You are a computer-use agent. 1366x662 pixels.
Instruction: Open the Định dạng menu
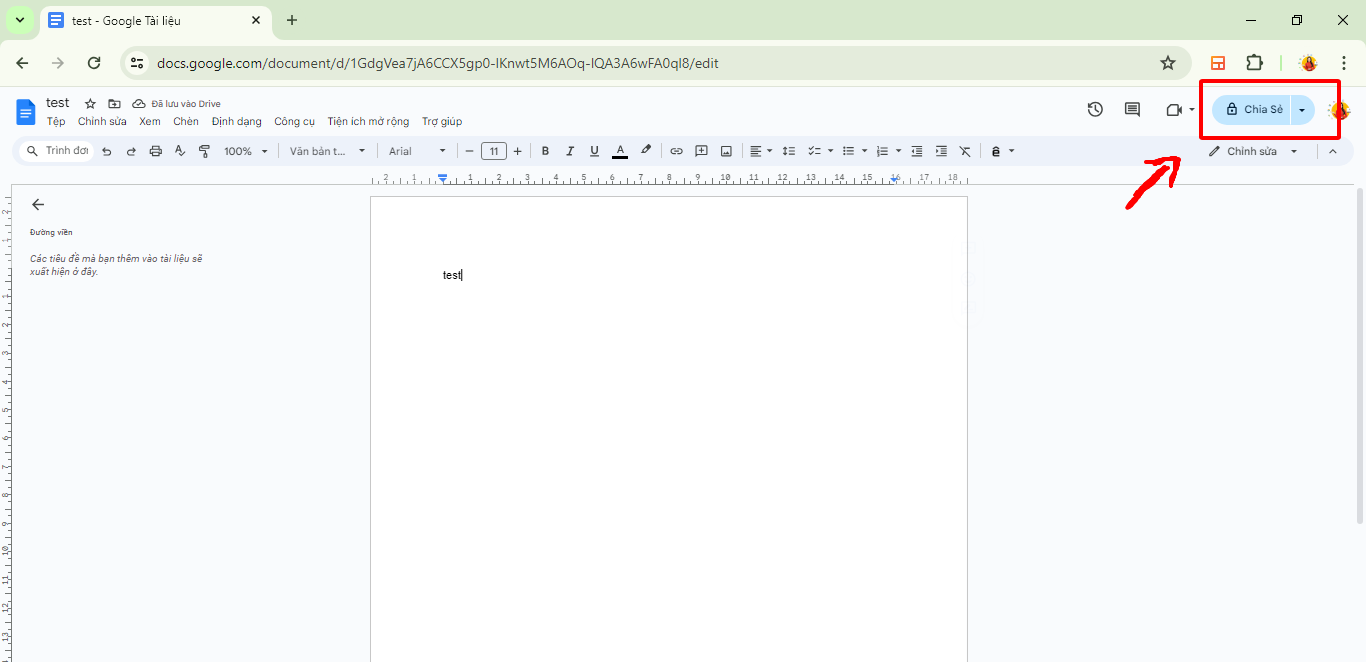[236, 121]
